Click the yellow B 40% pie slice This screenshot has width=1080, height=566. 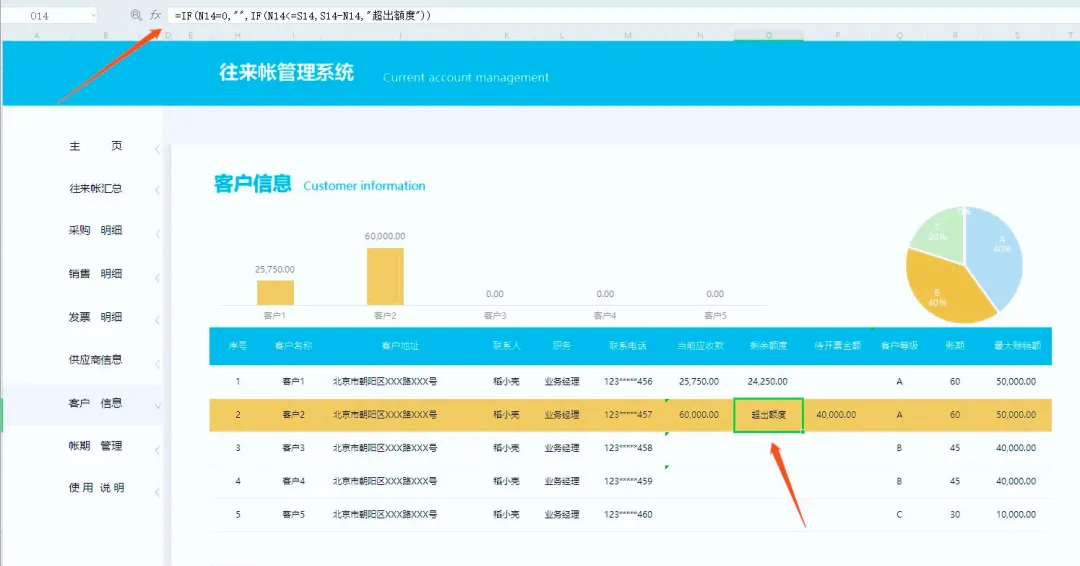(x=945, y=289)
